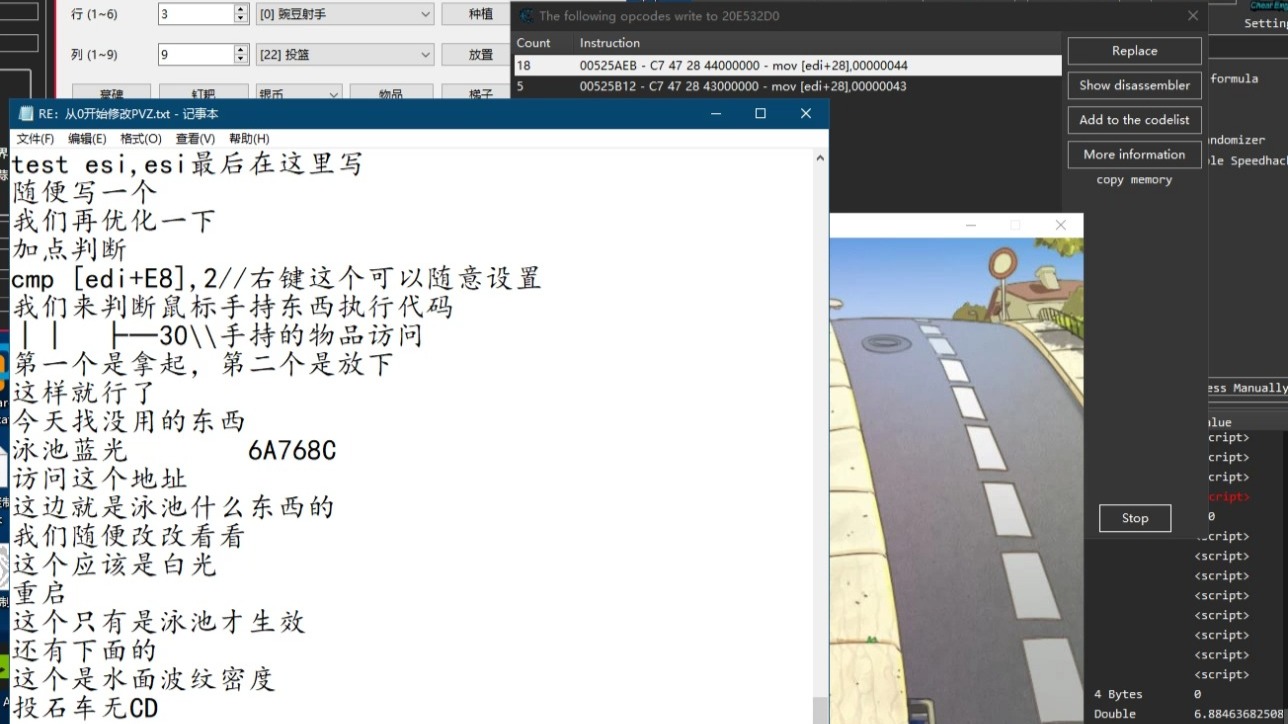The width and height of the screenshot is (1288, 724).
Task: Click the Notepad scrollbar up arrow
Action: point(820,158)
